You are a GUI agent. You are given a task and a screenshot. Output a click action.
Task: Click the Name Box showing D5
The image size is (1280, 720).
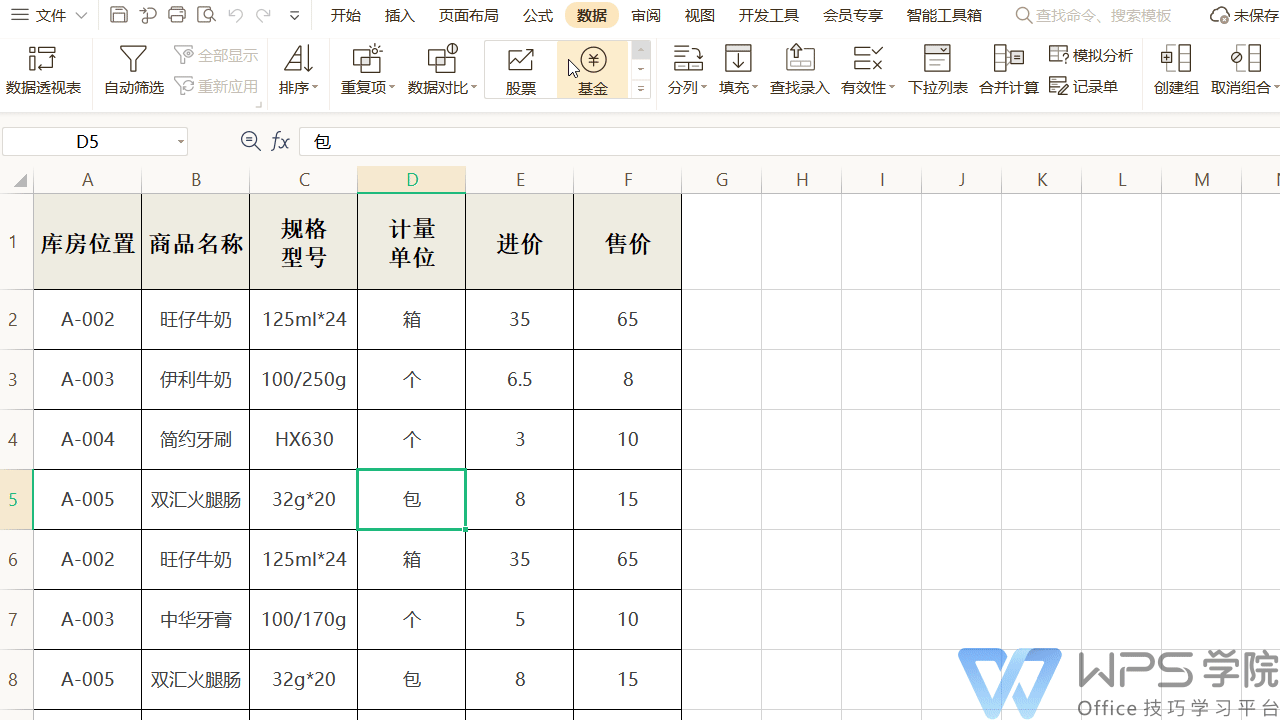88,142
